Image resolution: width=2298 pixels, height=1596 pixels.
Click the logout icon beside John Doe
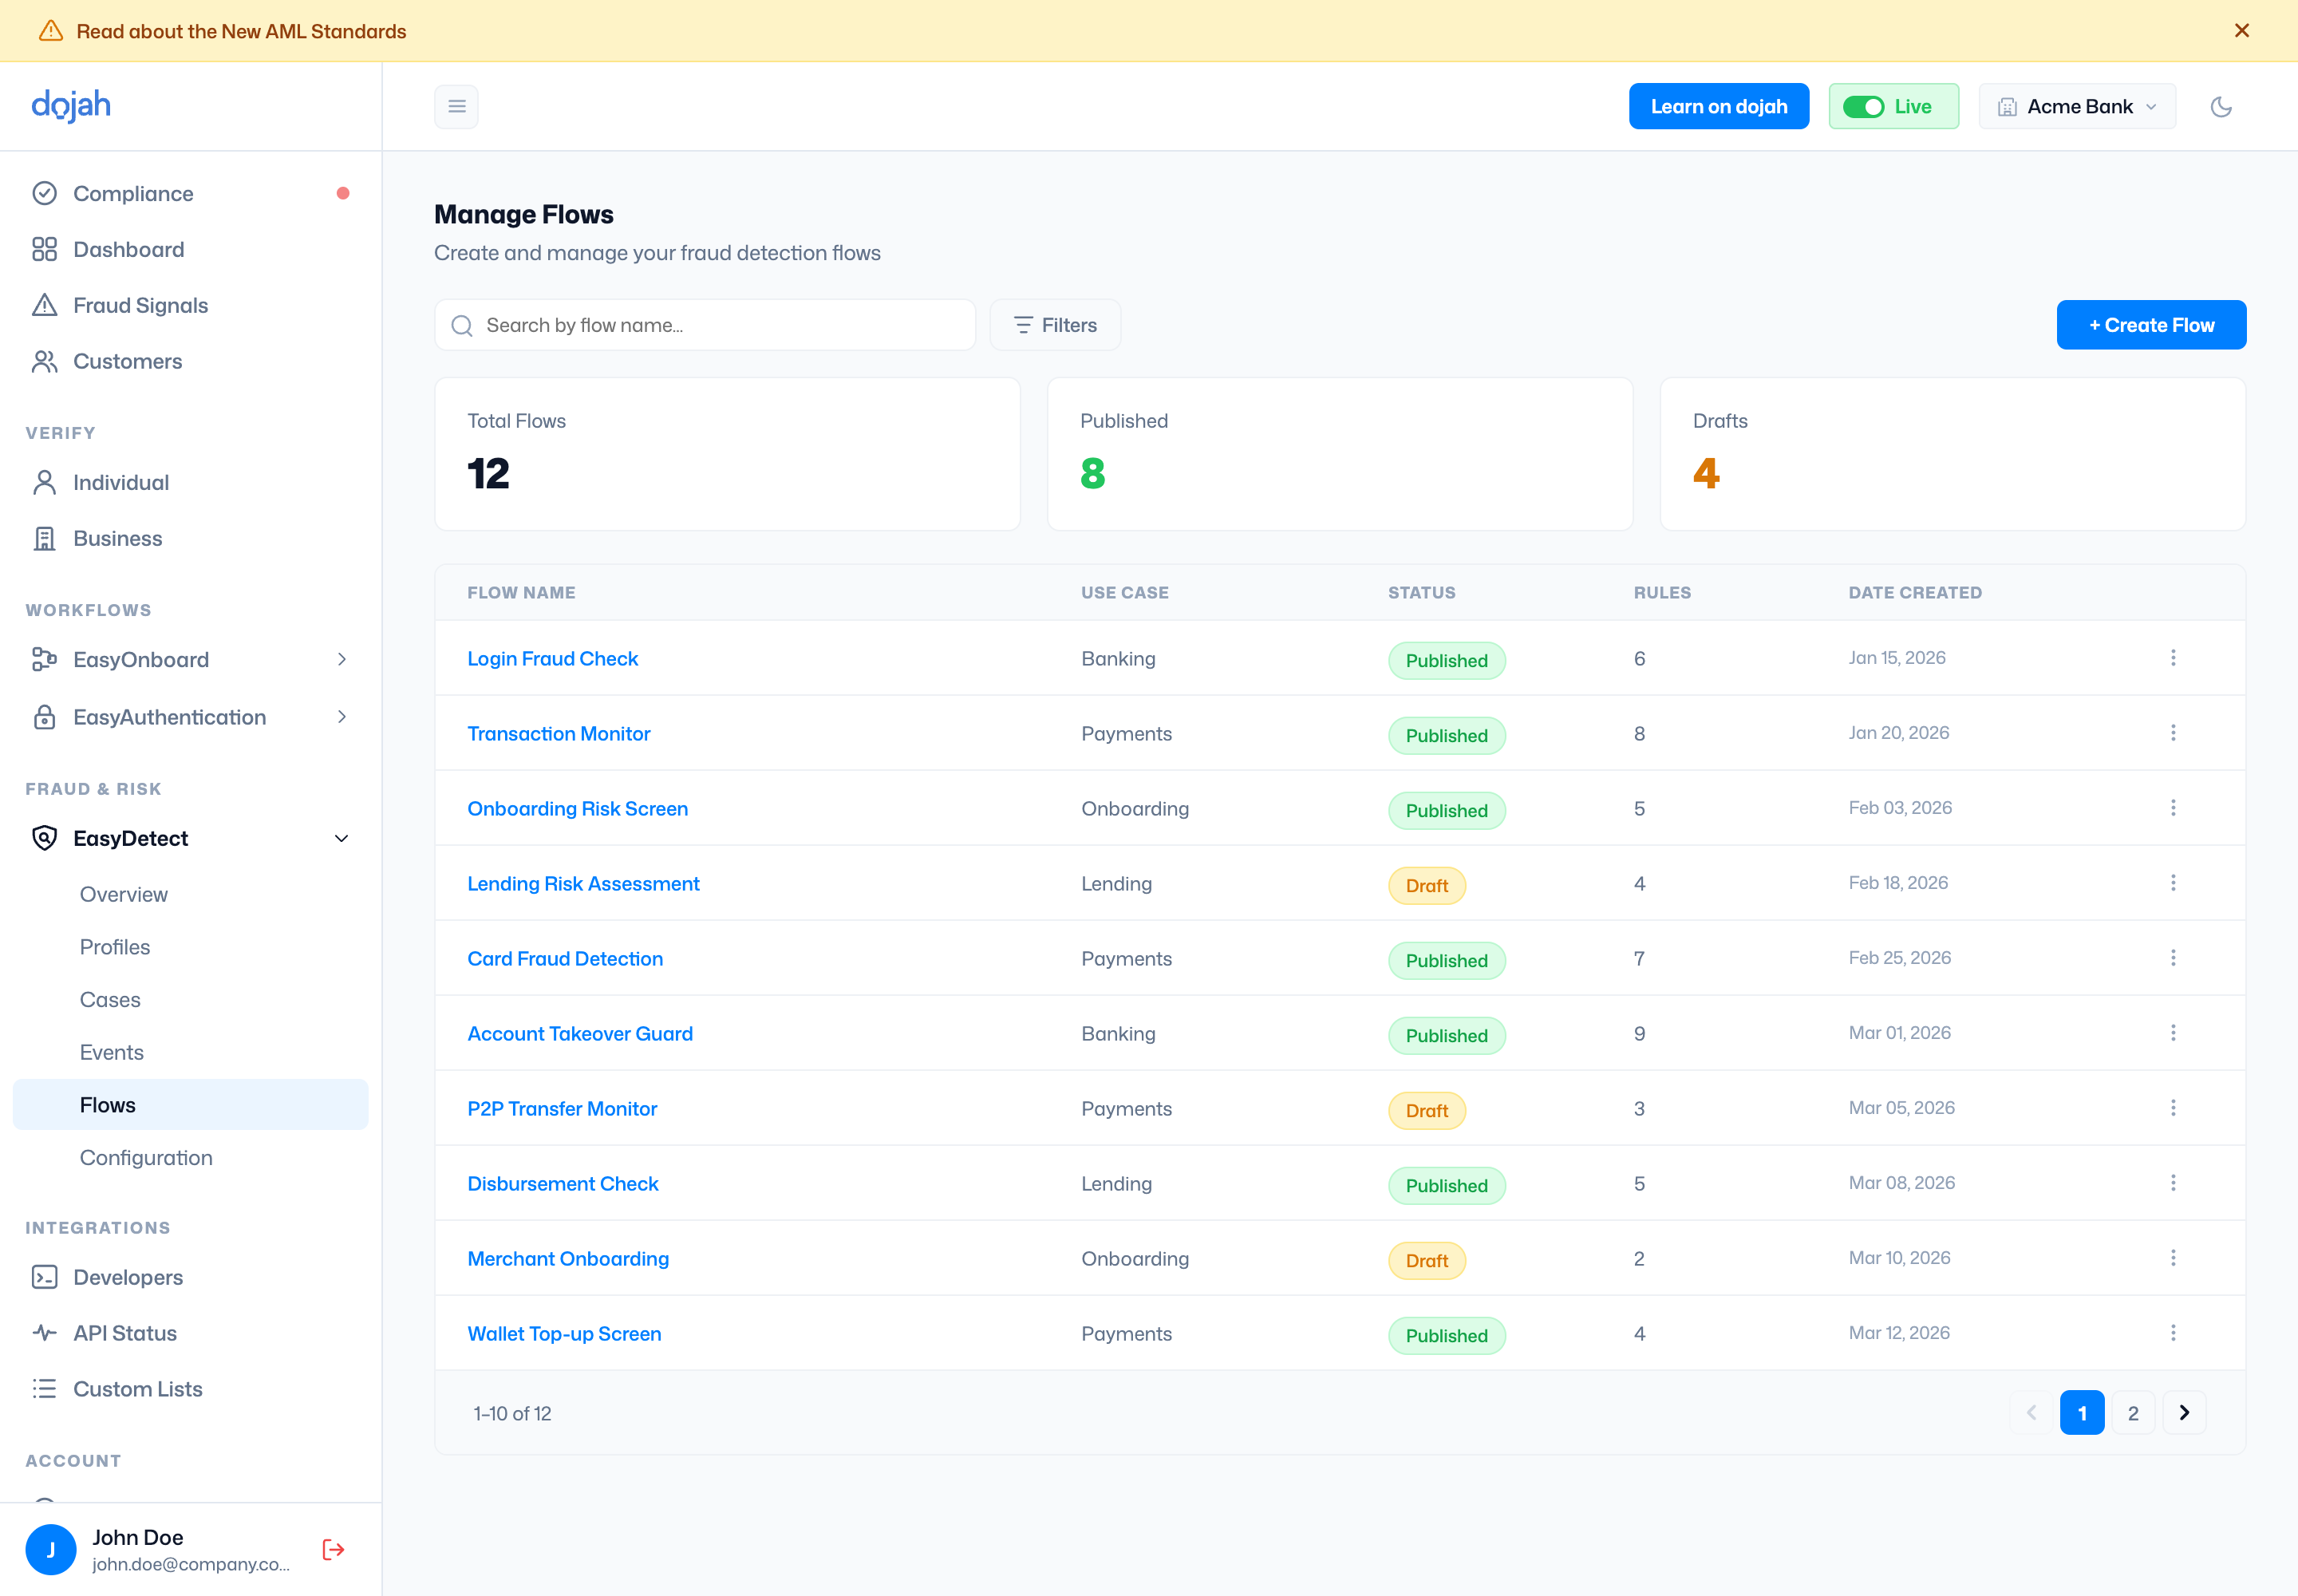pos(333,1549)
